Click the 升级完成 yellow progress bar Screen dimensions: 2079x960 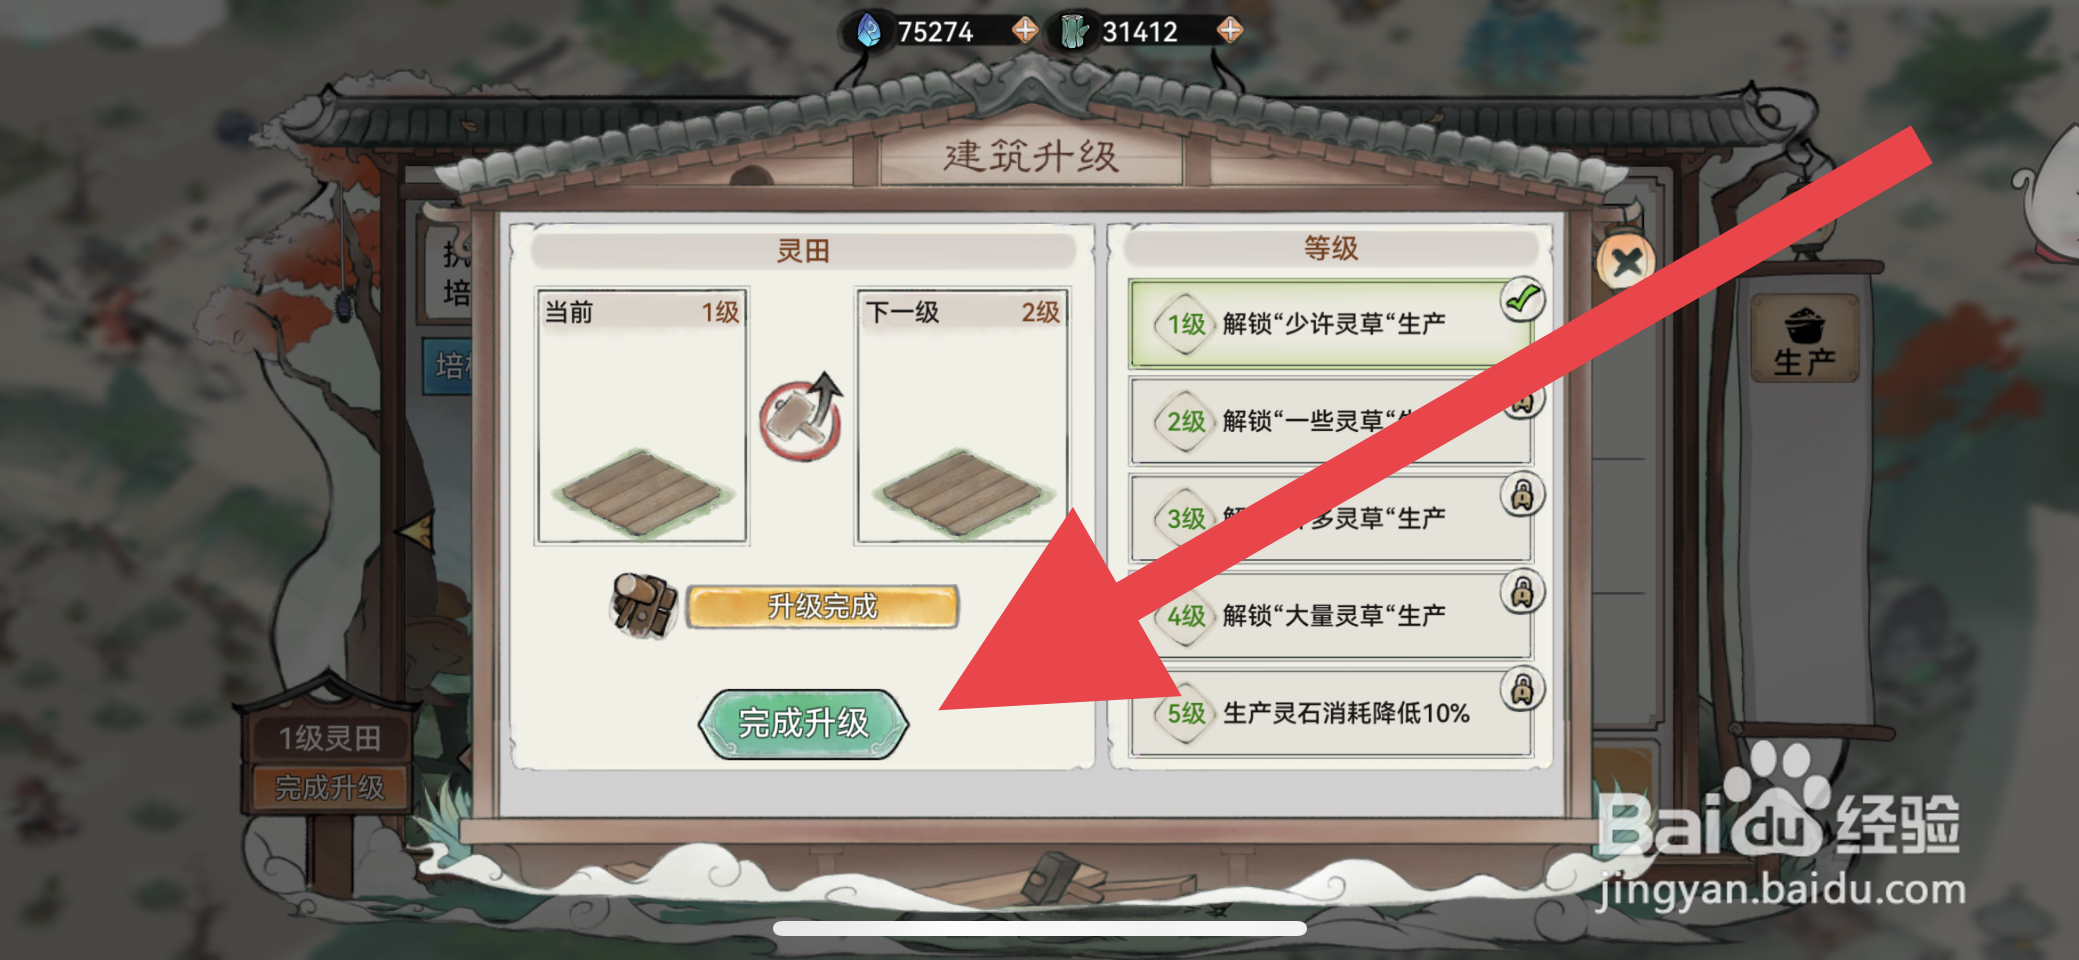coord(822,606)
